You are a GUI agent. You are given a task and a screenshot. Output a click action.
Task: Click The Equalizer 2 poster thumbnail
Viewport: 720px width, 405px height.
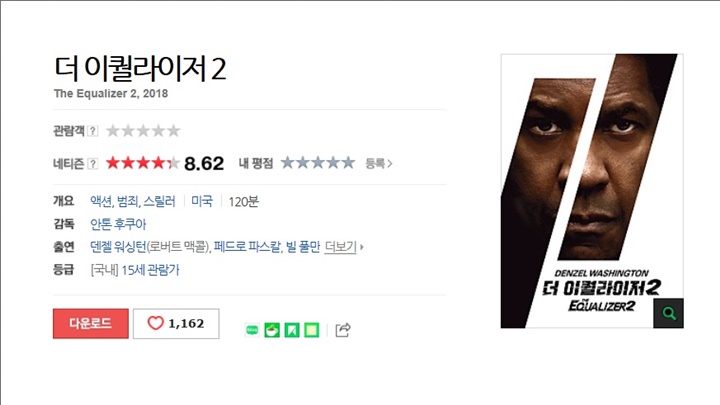coord(592,191)
